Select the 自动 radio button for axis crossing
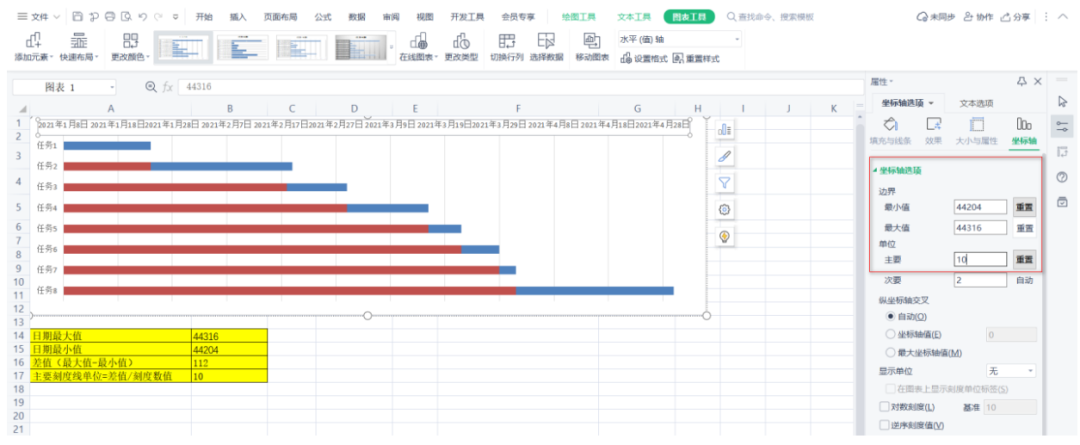The height and width of the screenshot is (445, 1080). coord(890,316)
